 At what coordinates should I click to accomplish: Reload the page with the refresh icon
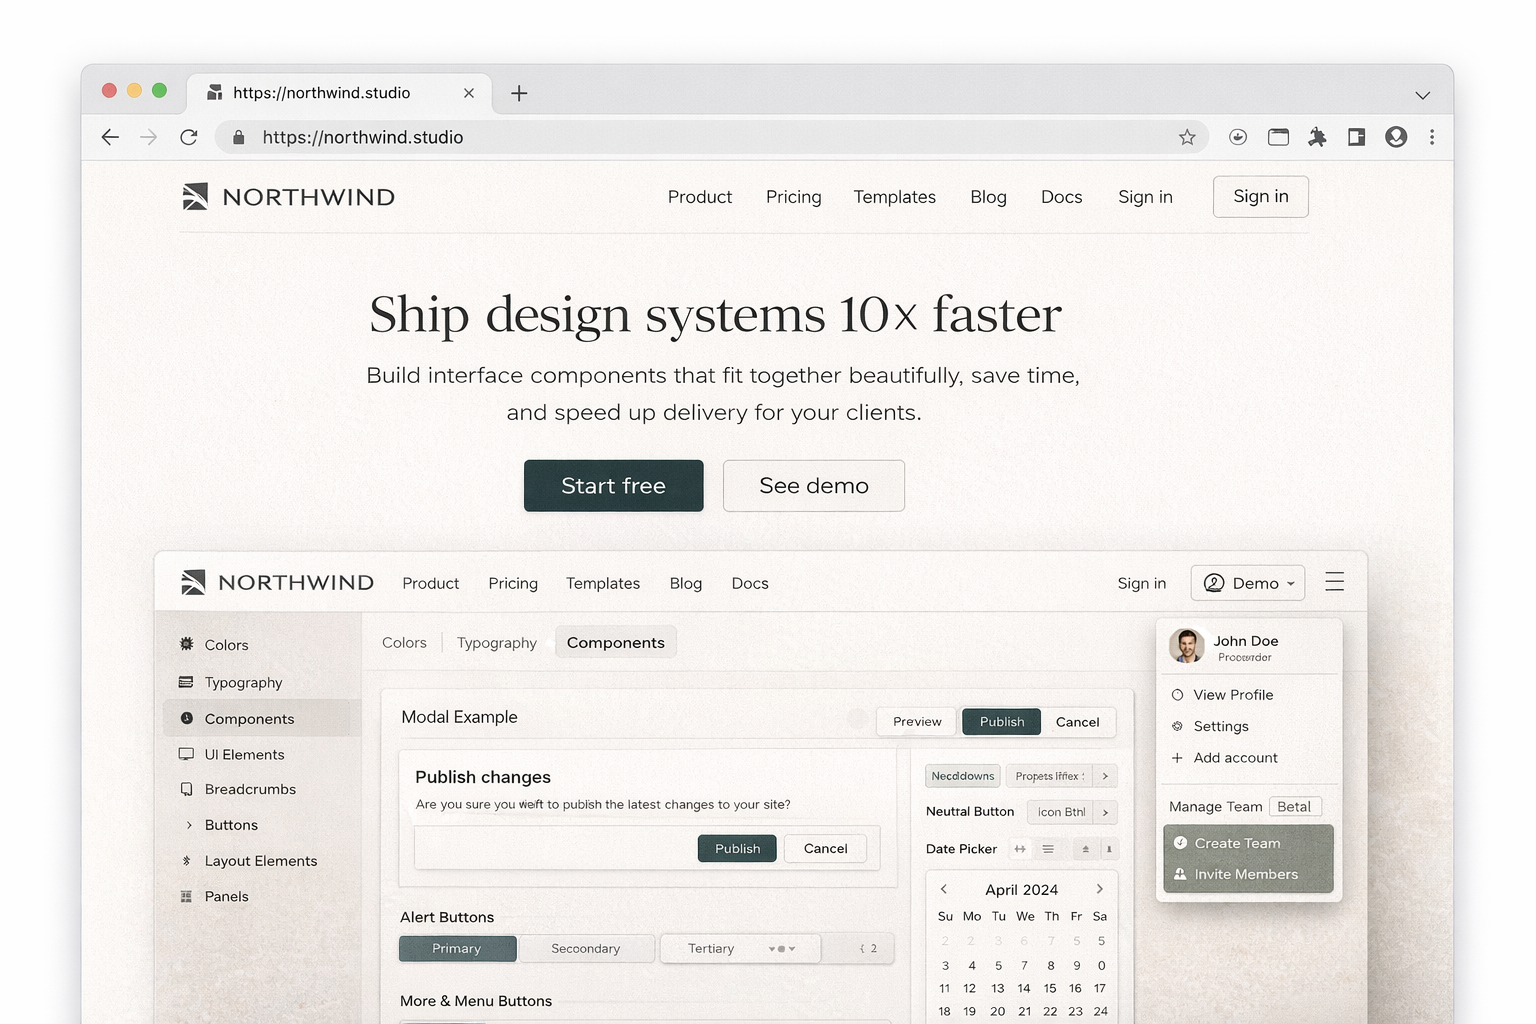[188, 137]
